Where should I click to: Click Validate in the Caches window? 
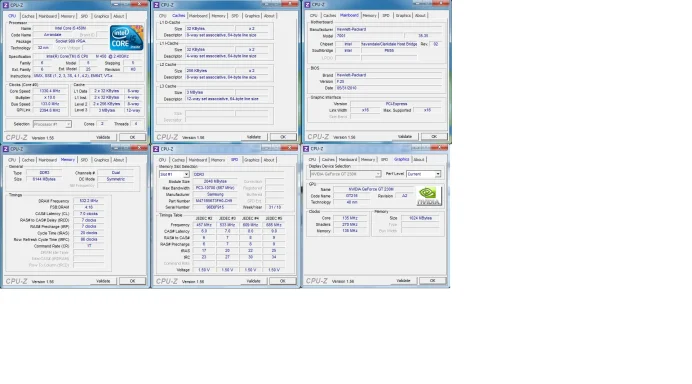pos(254,137)
